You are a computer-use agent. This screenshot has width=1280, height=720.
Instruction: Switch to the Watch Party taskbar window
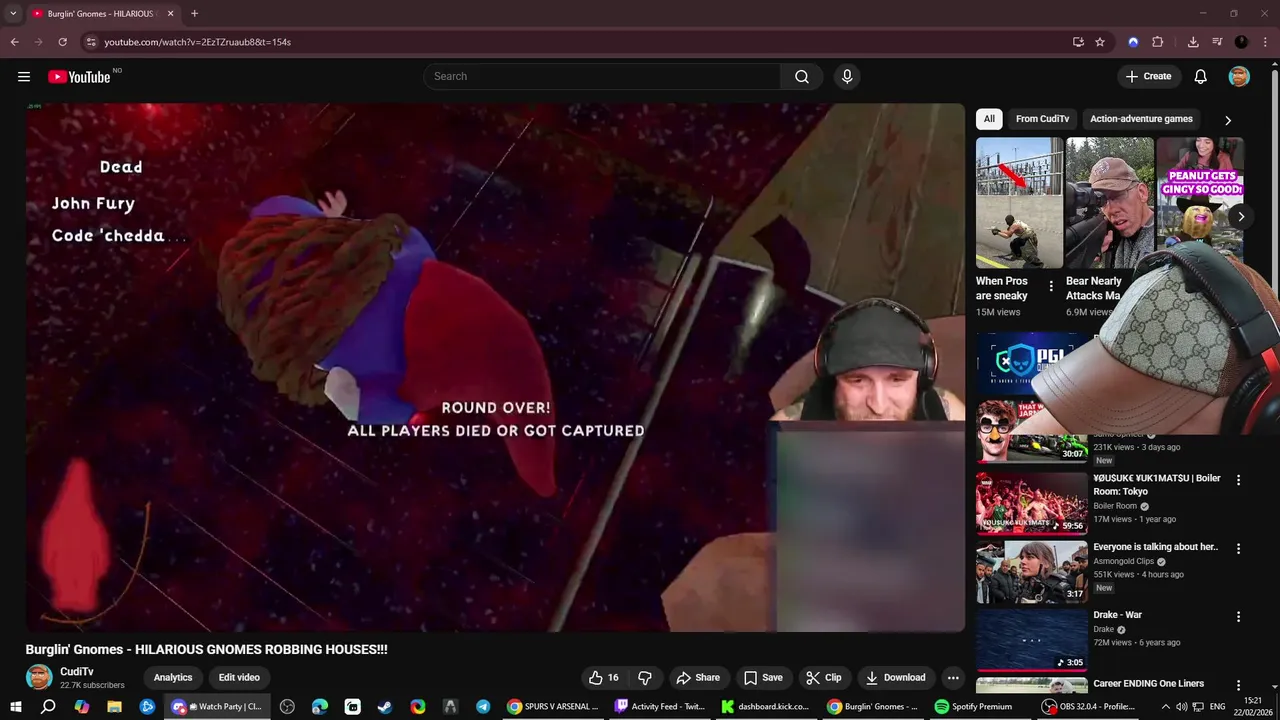click(x=216, y=706)
